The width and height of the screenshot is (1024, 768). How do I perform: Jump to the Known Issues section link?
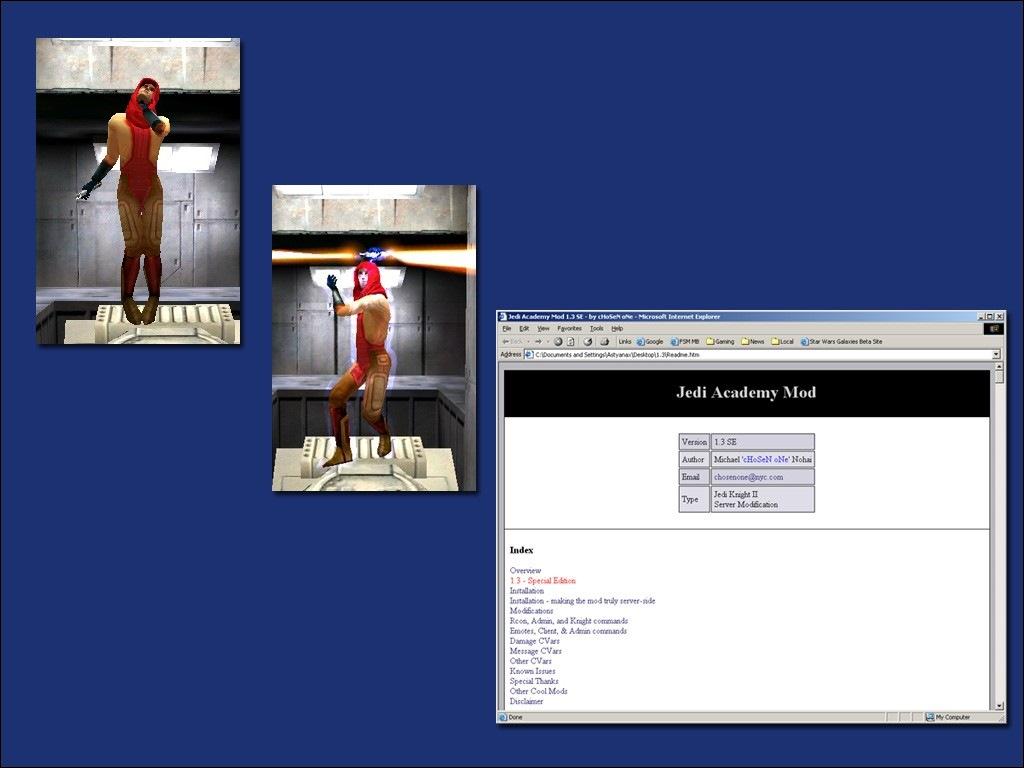pos(532,671)
